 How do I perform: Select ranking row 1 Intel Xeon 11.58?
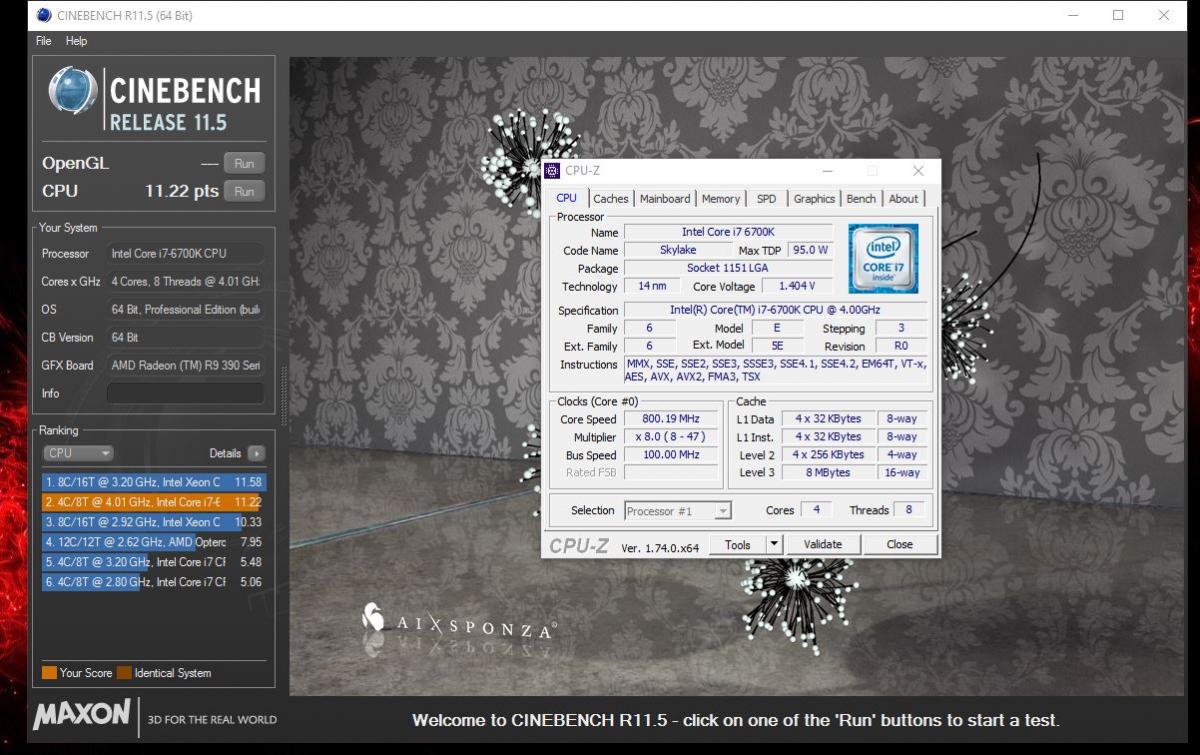154,482
